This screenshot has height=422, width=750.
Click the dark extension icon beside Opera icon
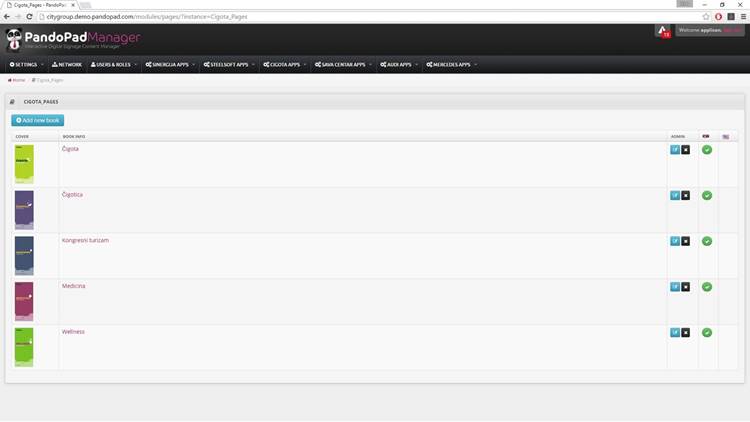point(731,17)
